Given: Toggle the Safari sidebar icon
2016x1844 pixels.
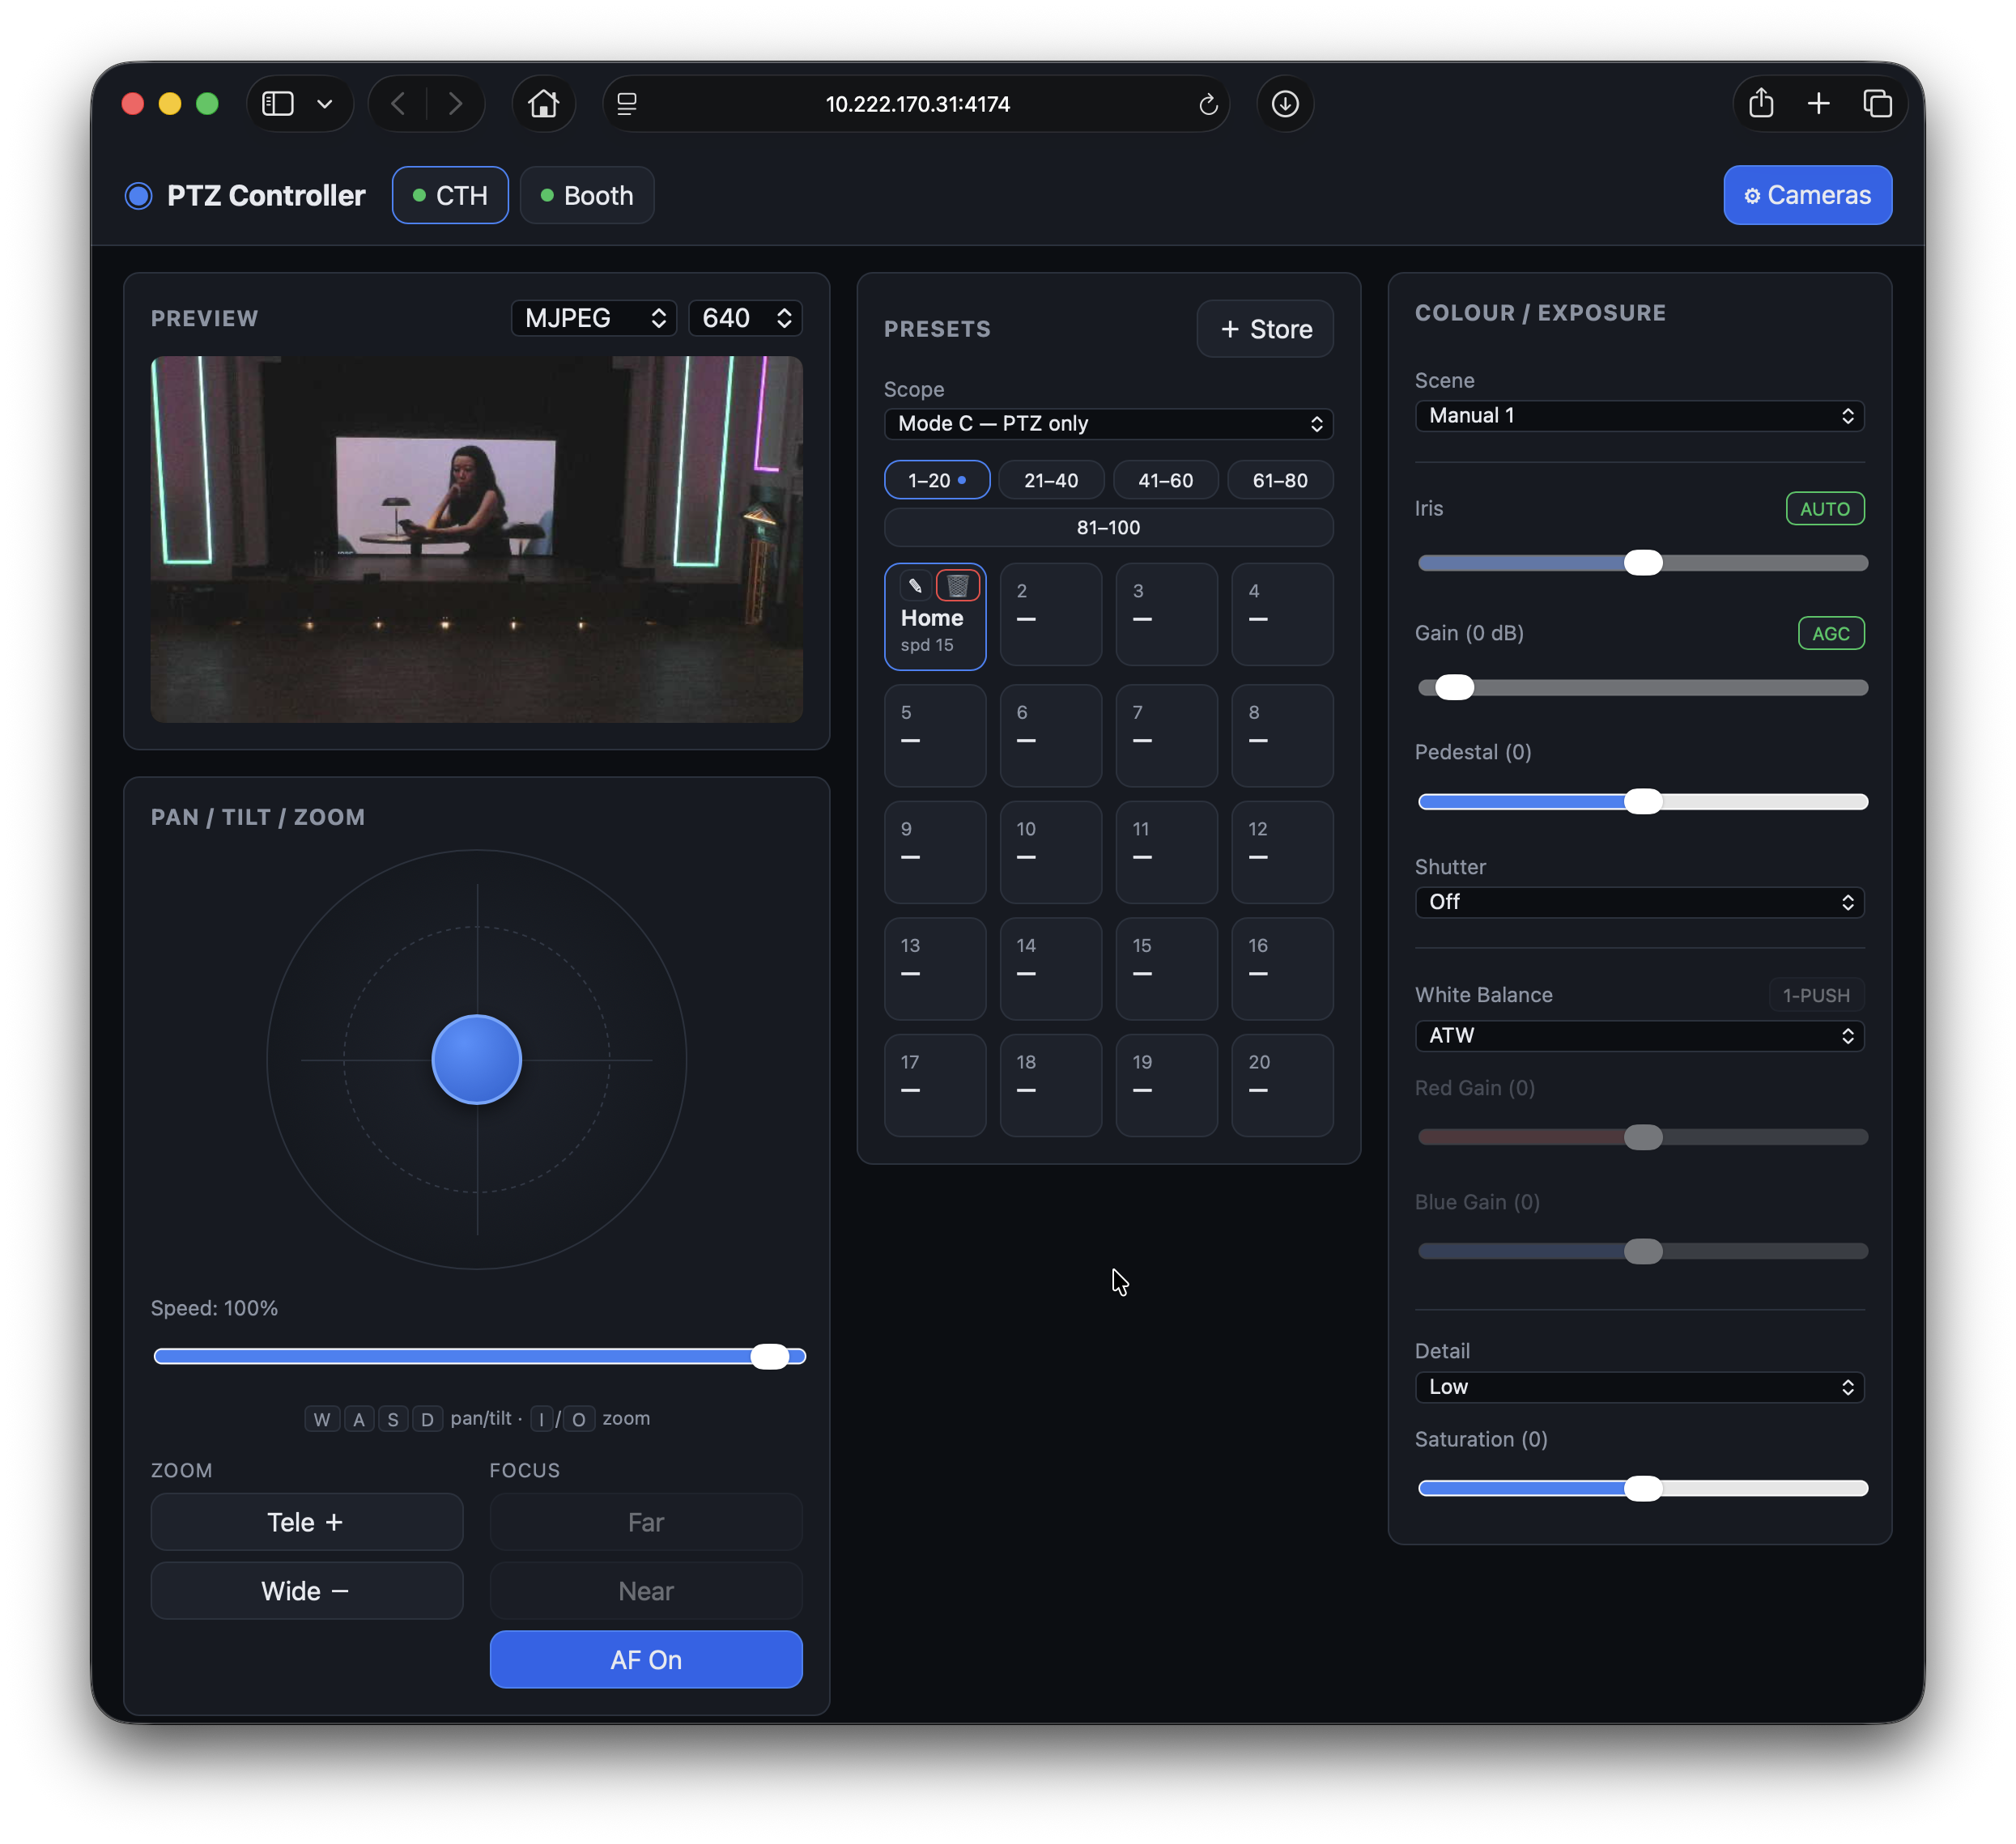Looking at the screenshot, I should pos(277,104).
